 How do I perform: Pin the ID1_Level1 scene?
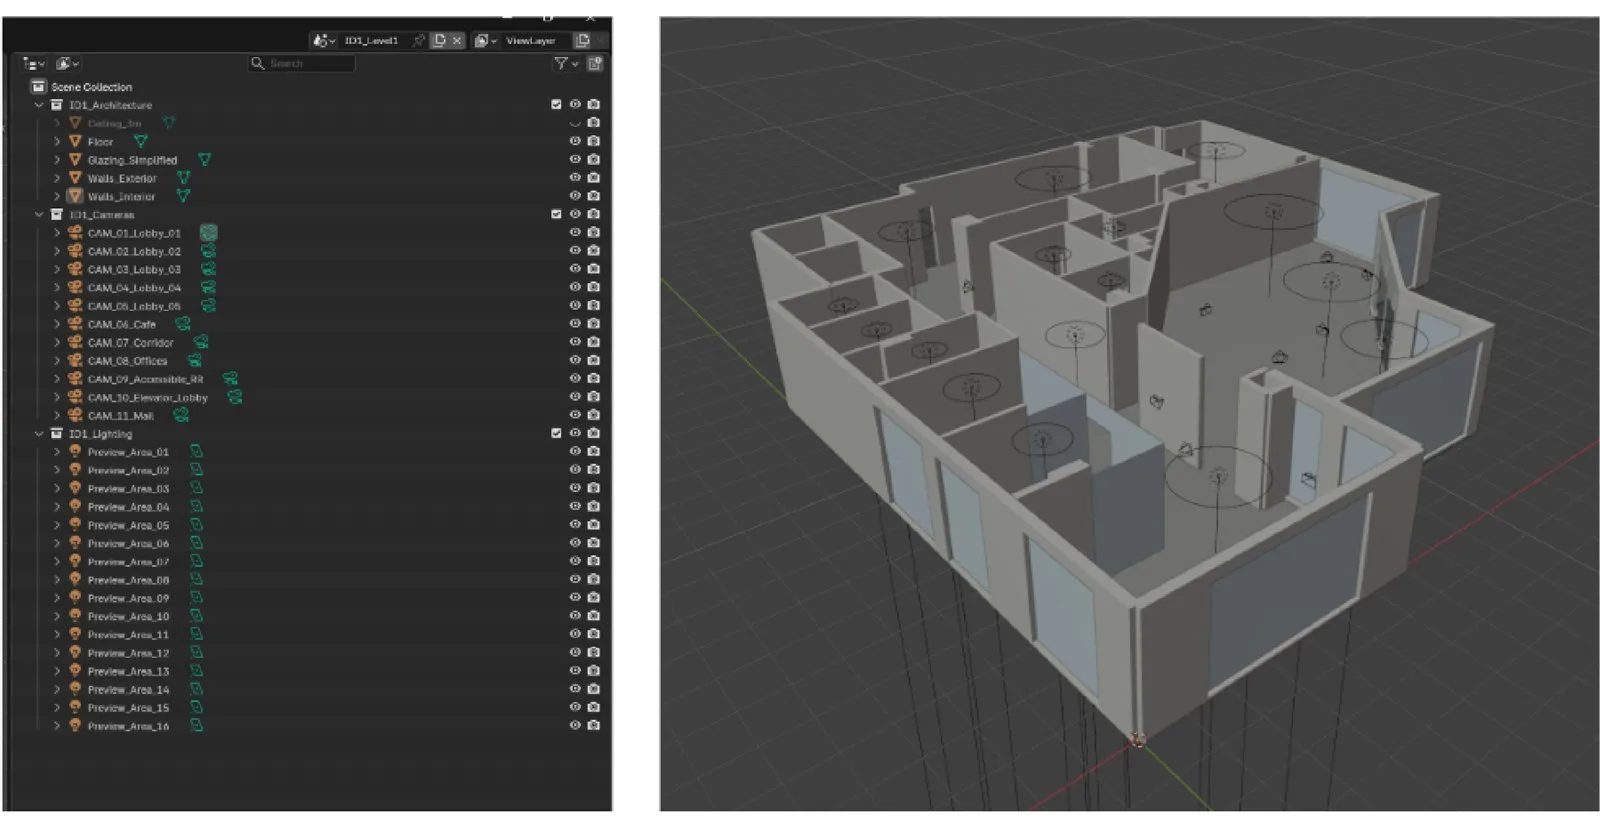419,41
